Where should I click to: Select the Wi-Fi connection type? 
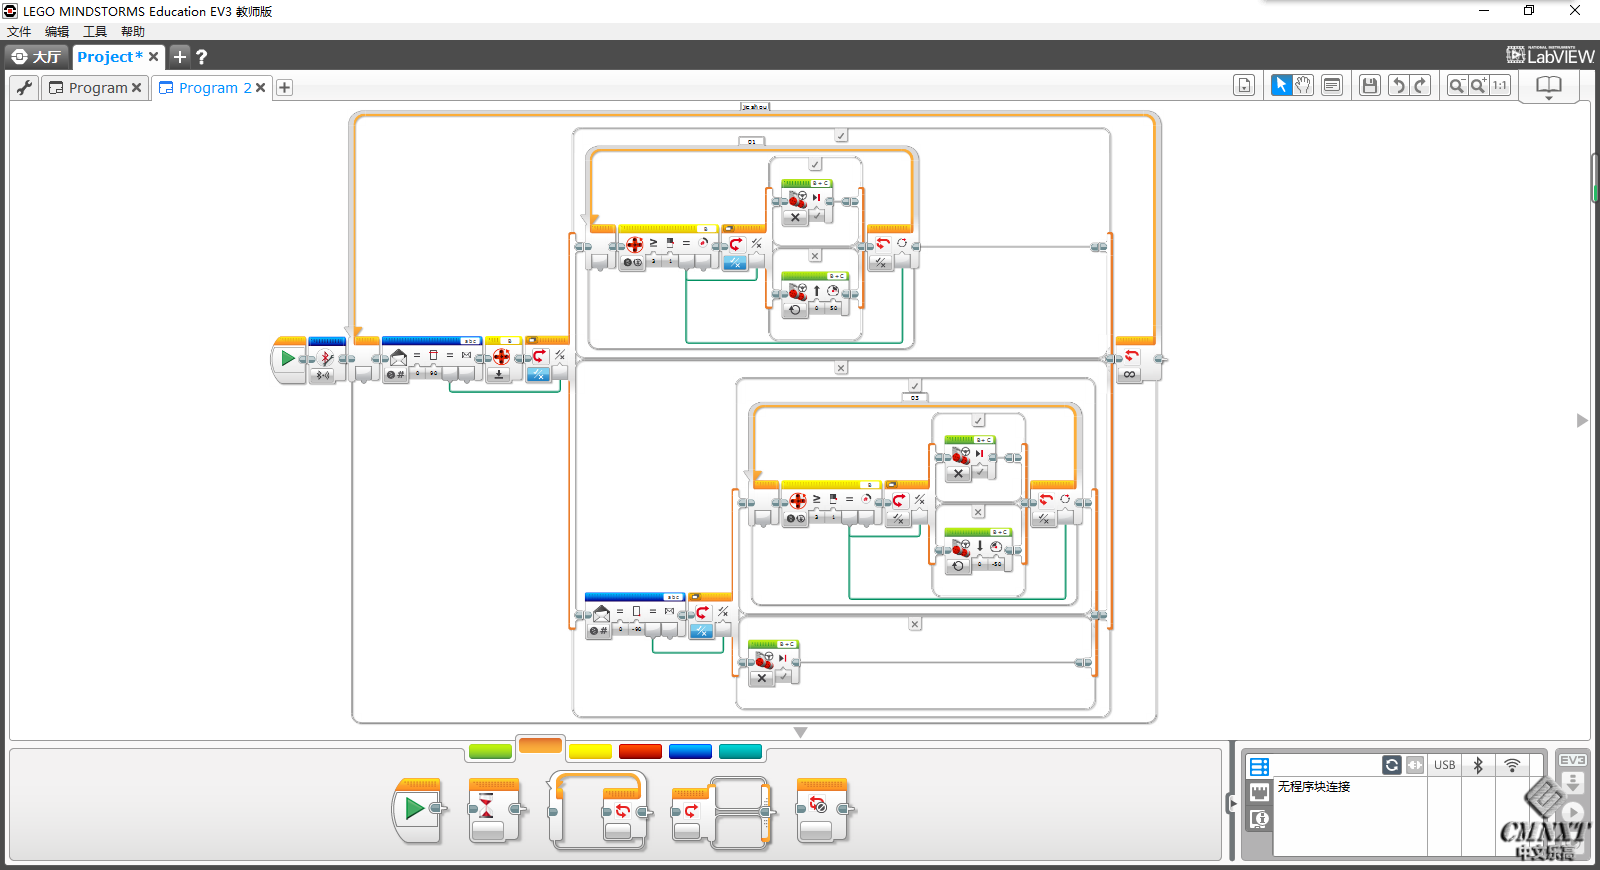click(x=1512, y=765)
